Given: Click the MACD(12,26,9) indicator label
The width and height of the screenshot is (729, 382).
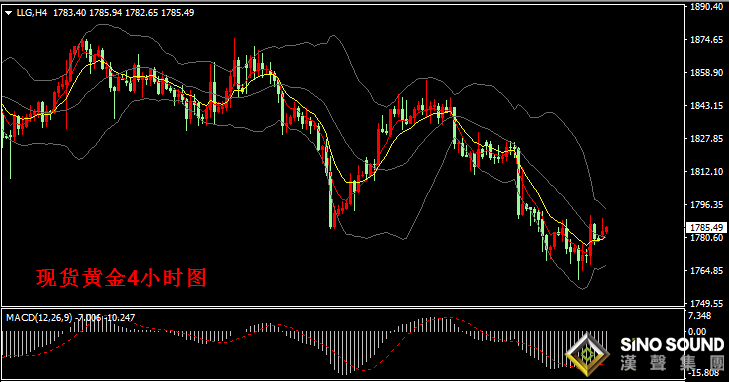Looking at the screenshot, I should (39, 318).
